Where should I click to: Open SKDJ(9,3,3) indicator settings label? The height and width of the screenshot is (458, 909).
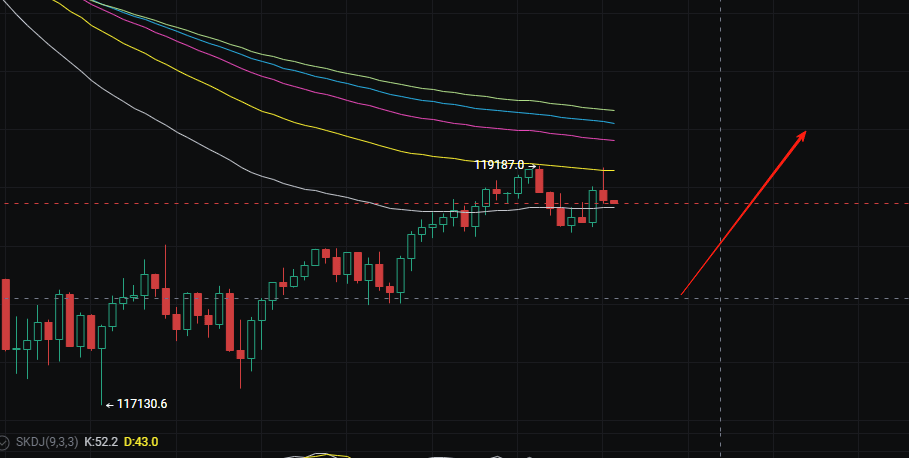(47, 442)
